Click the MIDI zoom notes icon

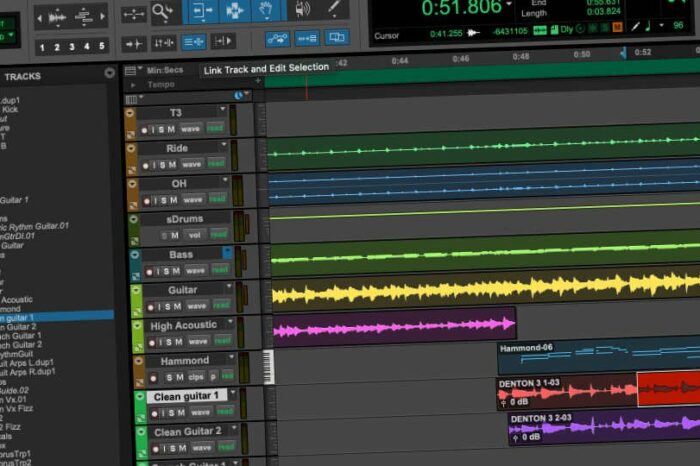[x=83, y=17]
